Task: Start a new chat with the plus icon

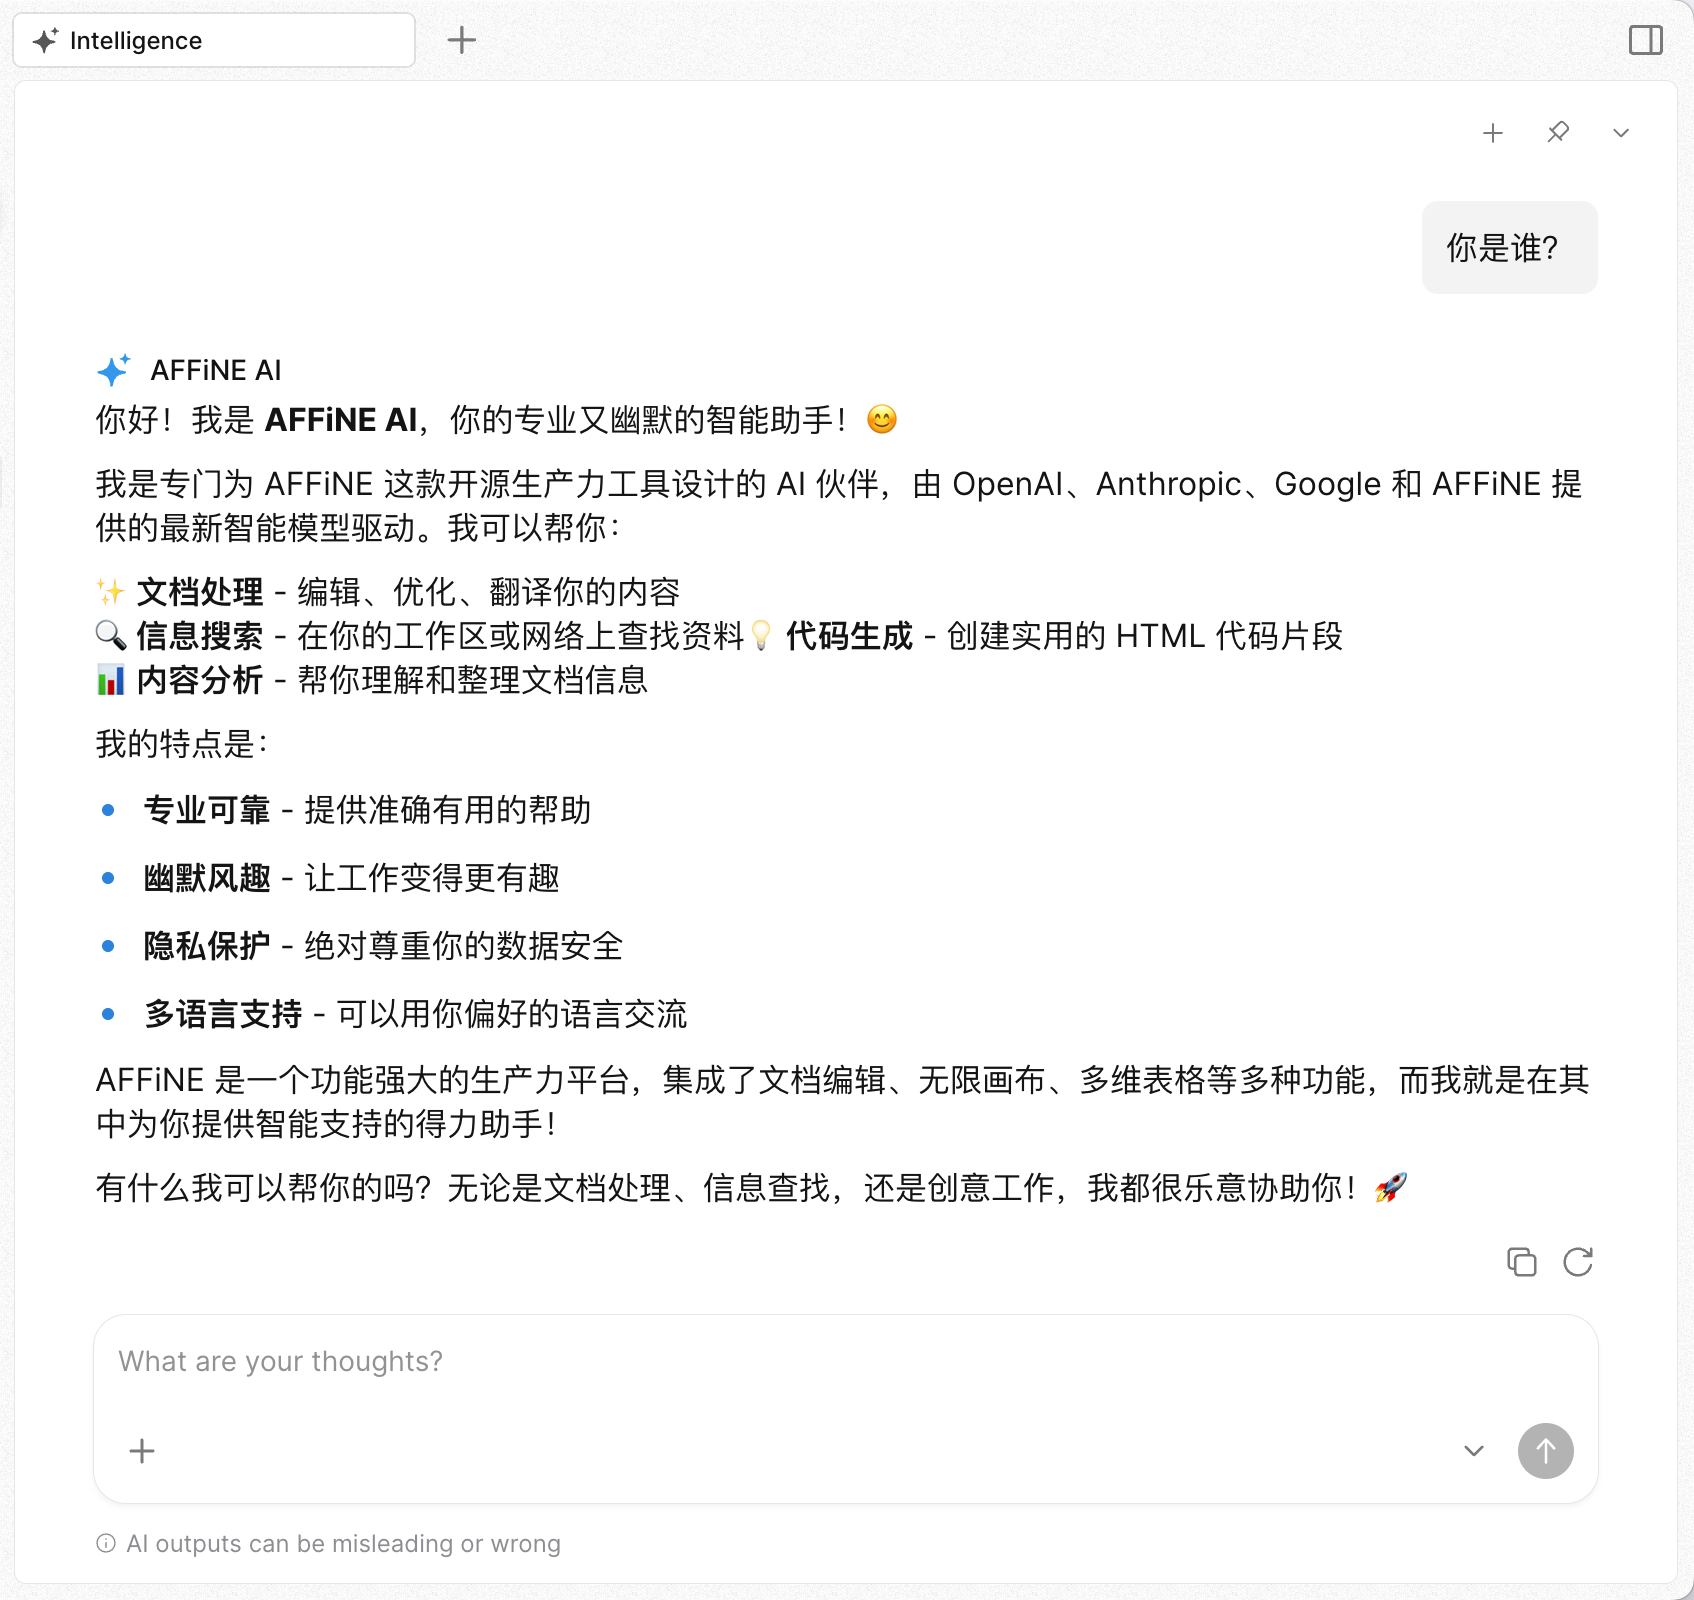Action: [1494, 132]
